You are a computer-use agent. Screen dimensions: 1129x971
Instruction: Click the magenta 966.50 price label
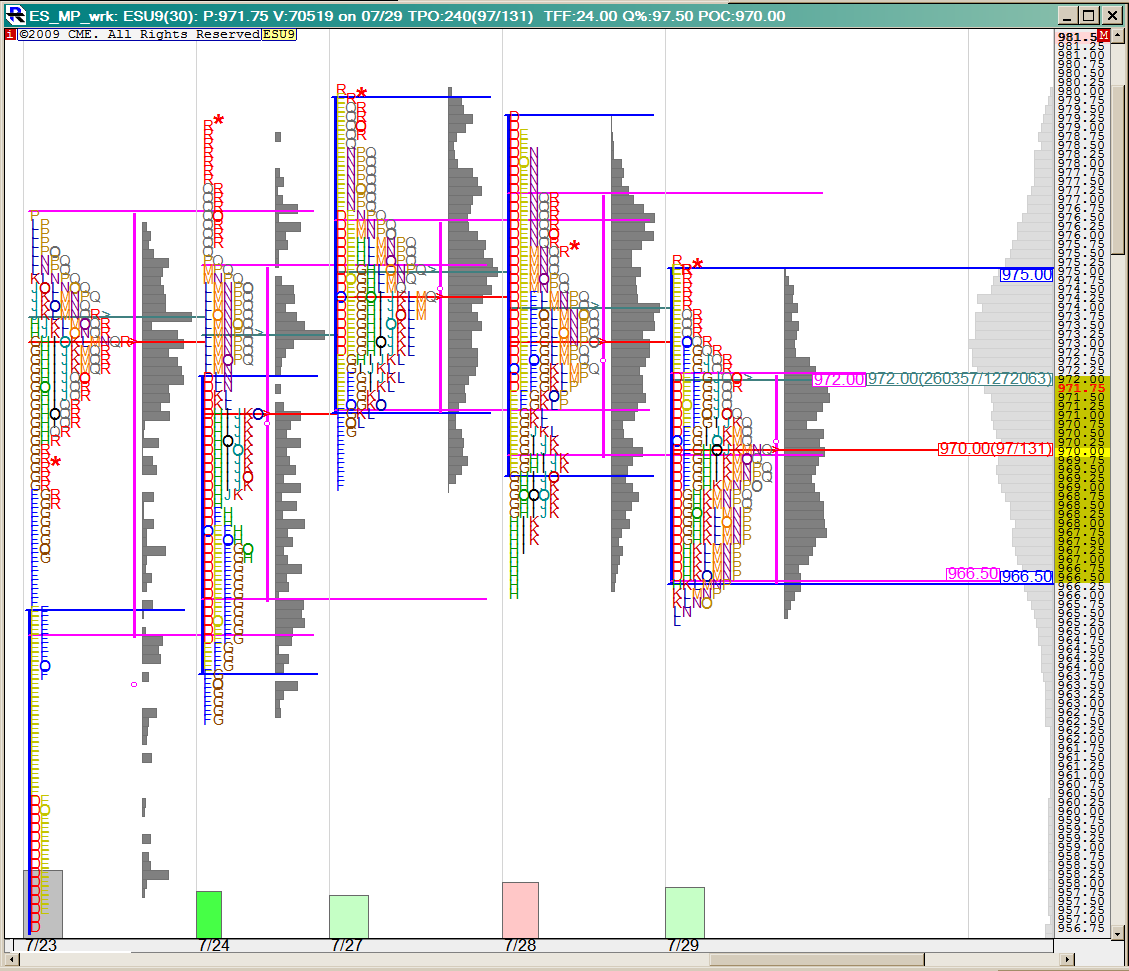click(972, 574)
